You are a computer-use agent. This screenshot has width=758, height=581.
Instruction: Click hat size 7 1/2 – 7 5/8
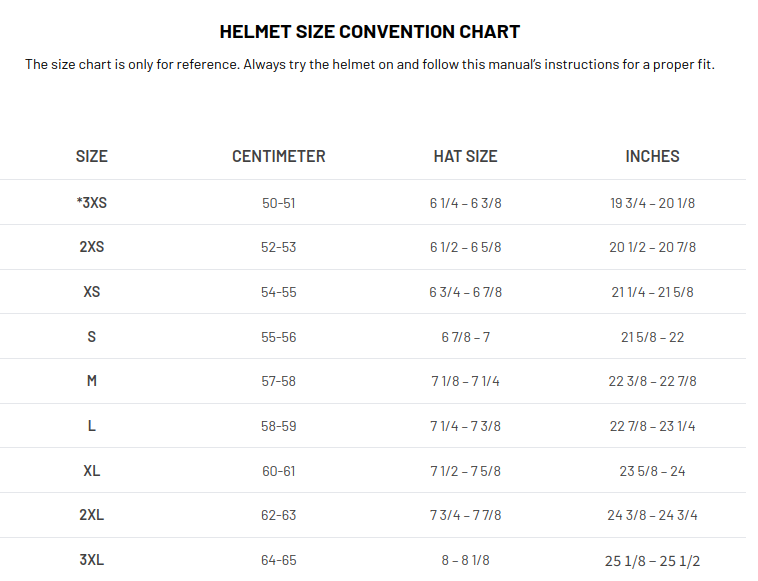pos(465,471)
